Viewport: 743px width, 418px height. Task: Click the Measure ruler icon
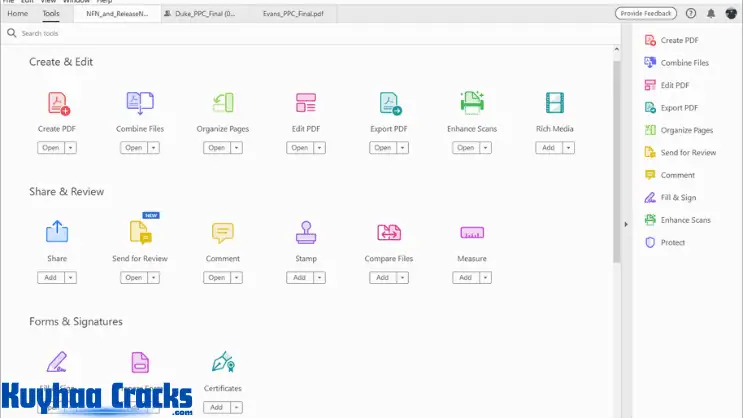[472, 232]
